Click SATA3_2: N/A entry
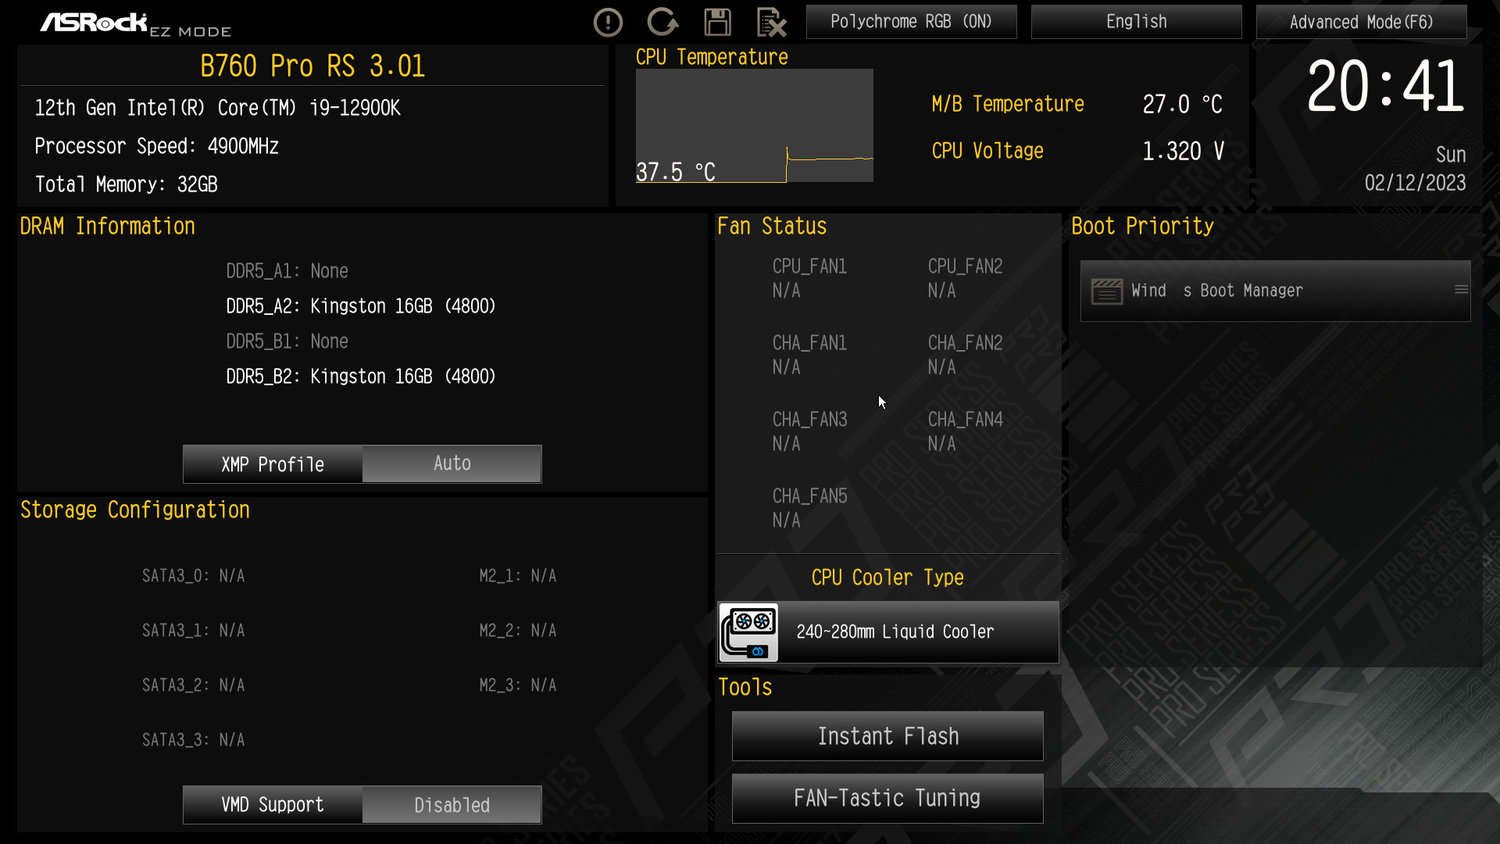Image resolution: width=1500 pixels, height=844 pixels. 193,685
